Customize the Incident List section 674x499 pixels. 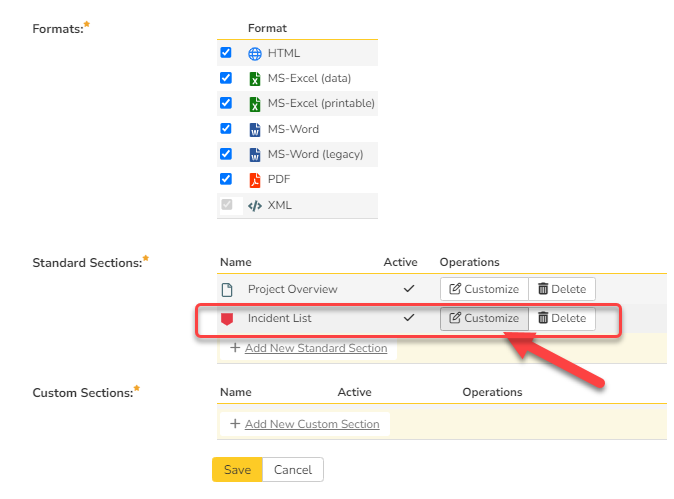[x=484, y=318]
